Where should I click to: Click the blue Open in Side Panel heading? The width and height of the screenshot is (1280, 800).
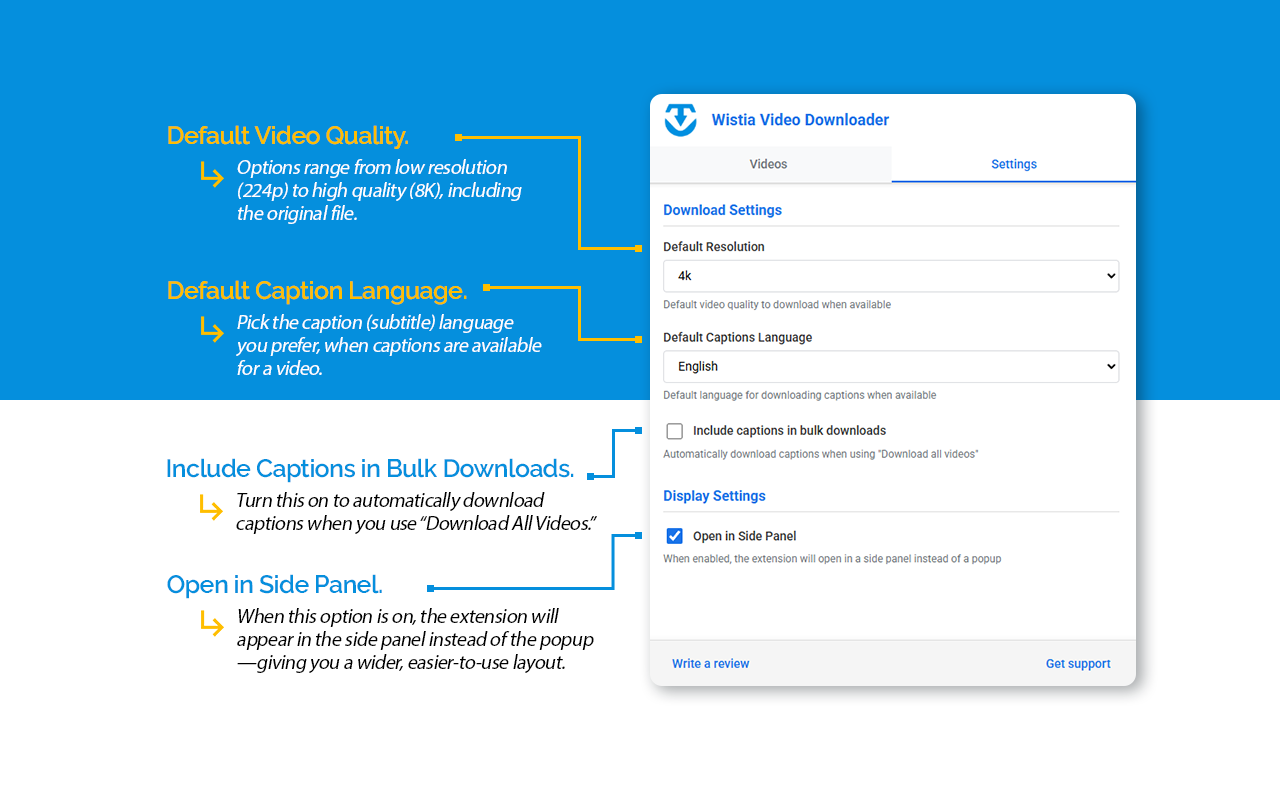tap(275, 585)
